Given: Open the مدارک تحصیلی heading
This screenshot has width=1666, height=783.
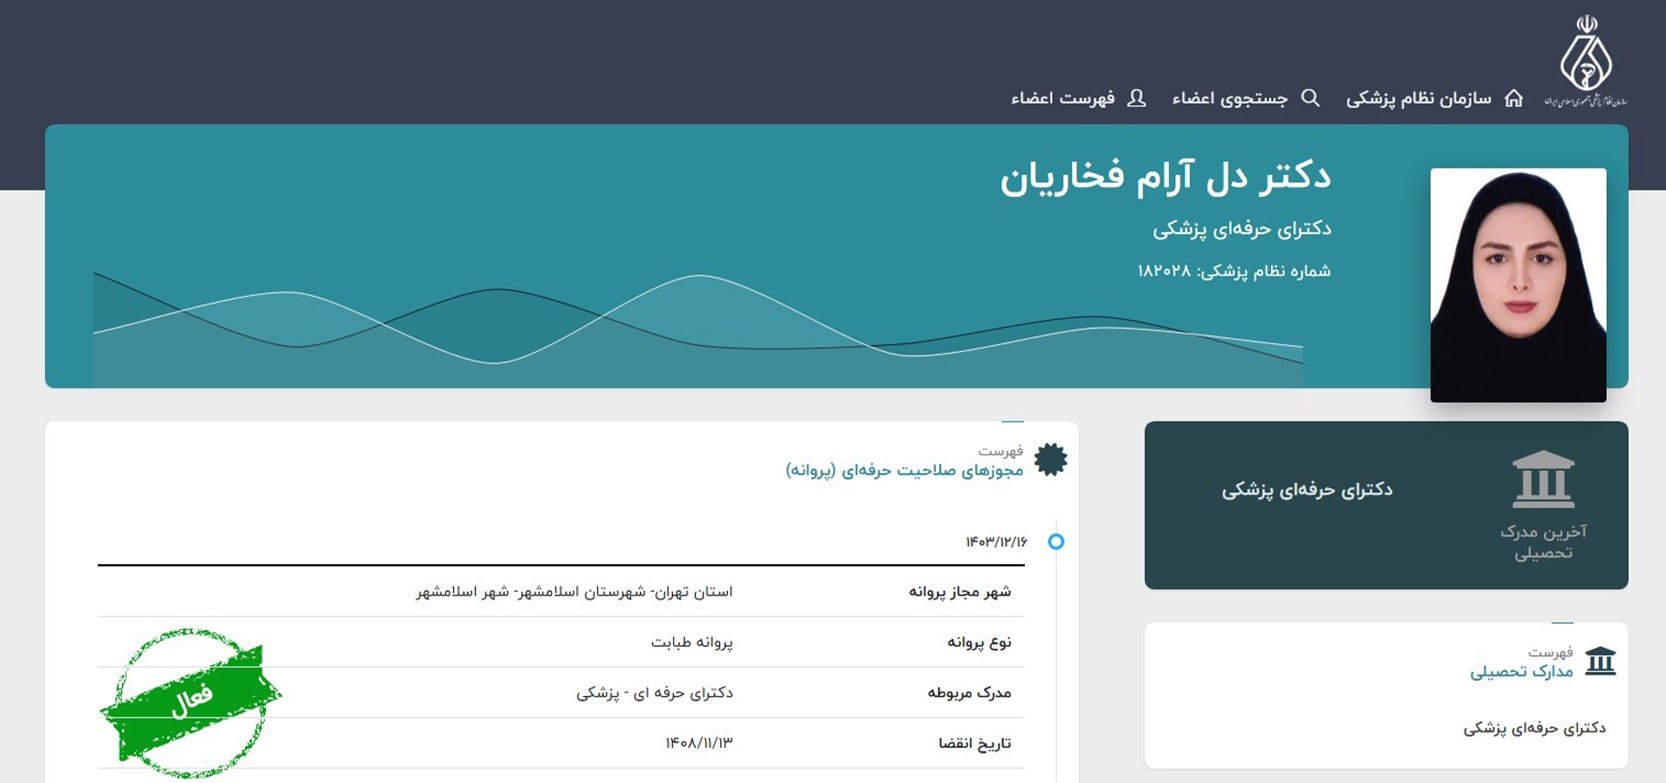Looking at the screenshot, I should [x=1521, y=672].
